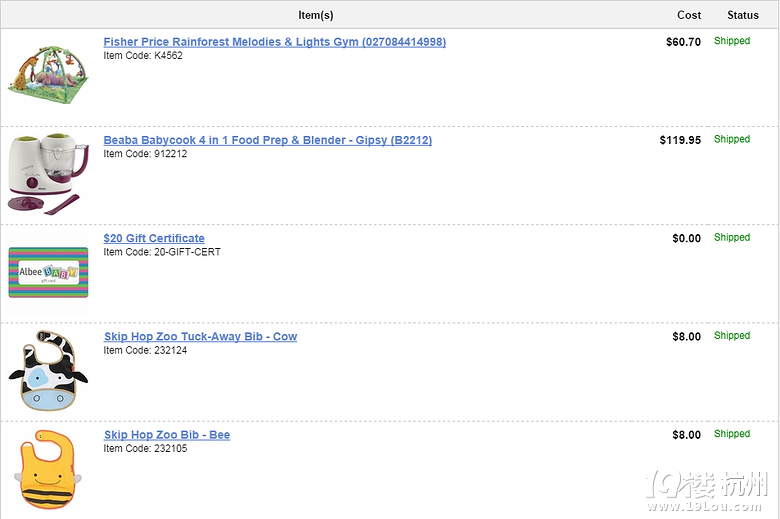Click the Item(s) column header
The width and height of the screenshot is (780, 519).
pos(316,15)
